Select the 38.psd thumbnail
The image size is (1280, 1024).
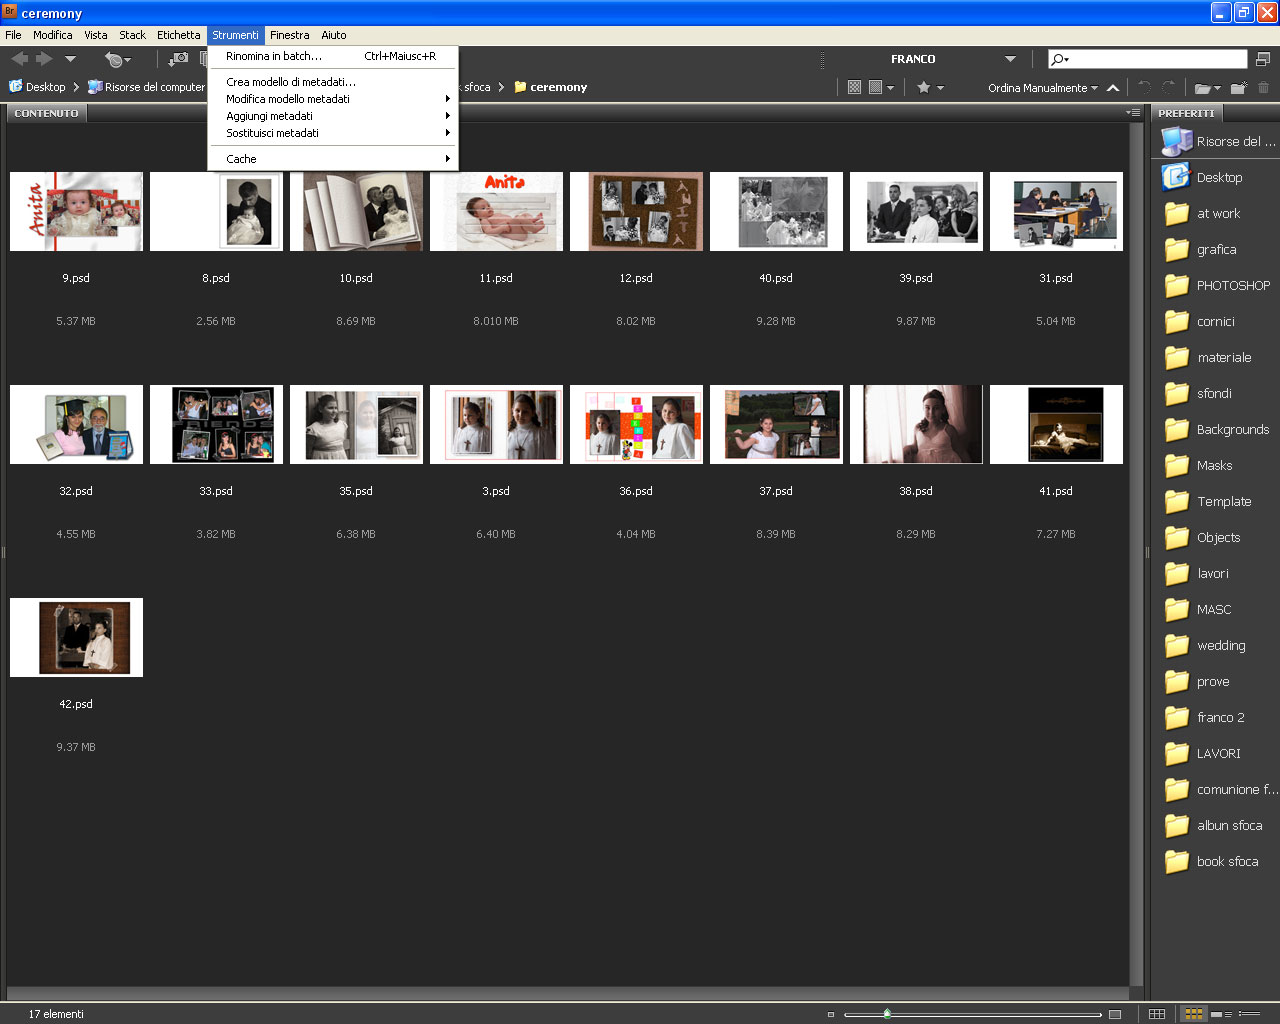pos(916,425)
